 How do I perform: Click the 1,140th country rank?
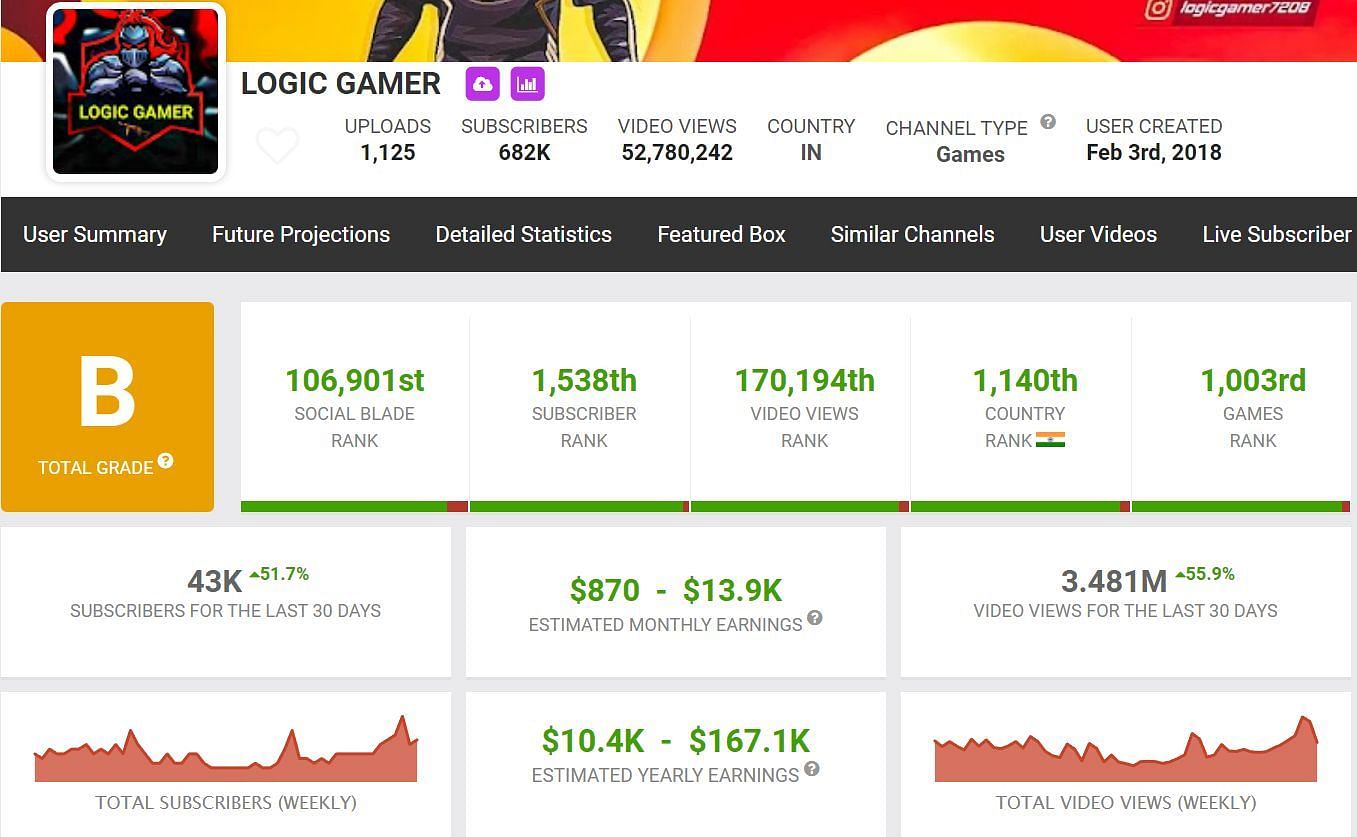(1025, 381)
